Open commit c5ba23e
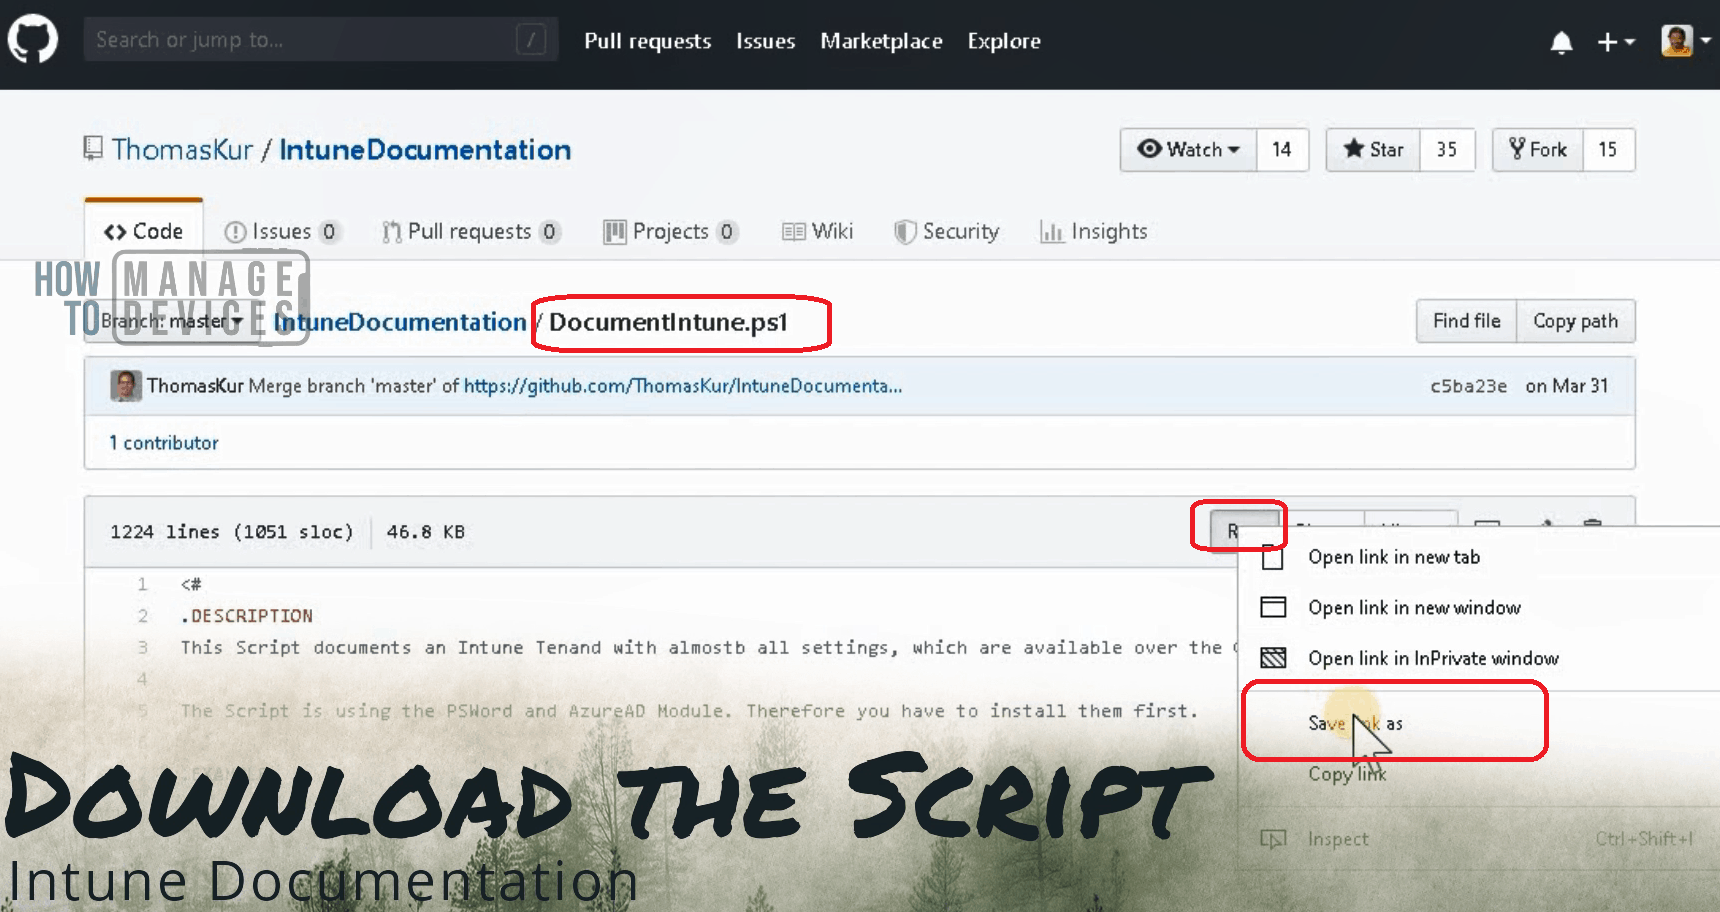The width and height of the screenshot is (1720, 912). [x=1468, y=386]
